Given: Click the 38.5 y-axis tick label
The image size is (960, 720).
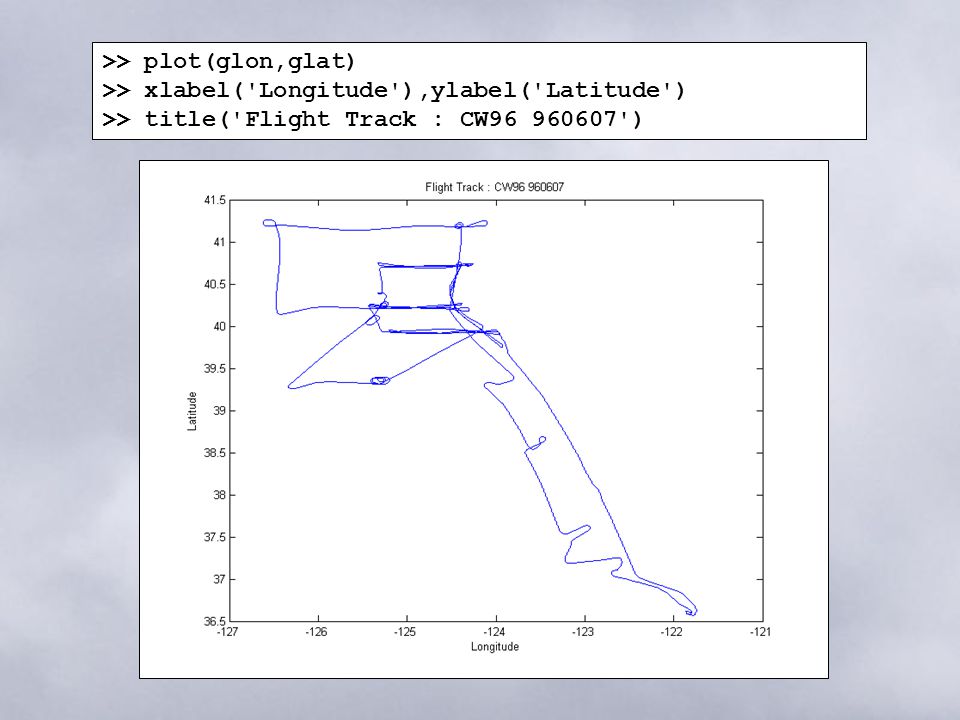Looking at the screenshot, I should pyautogui.click(x=215, y=453).
